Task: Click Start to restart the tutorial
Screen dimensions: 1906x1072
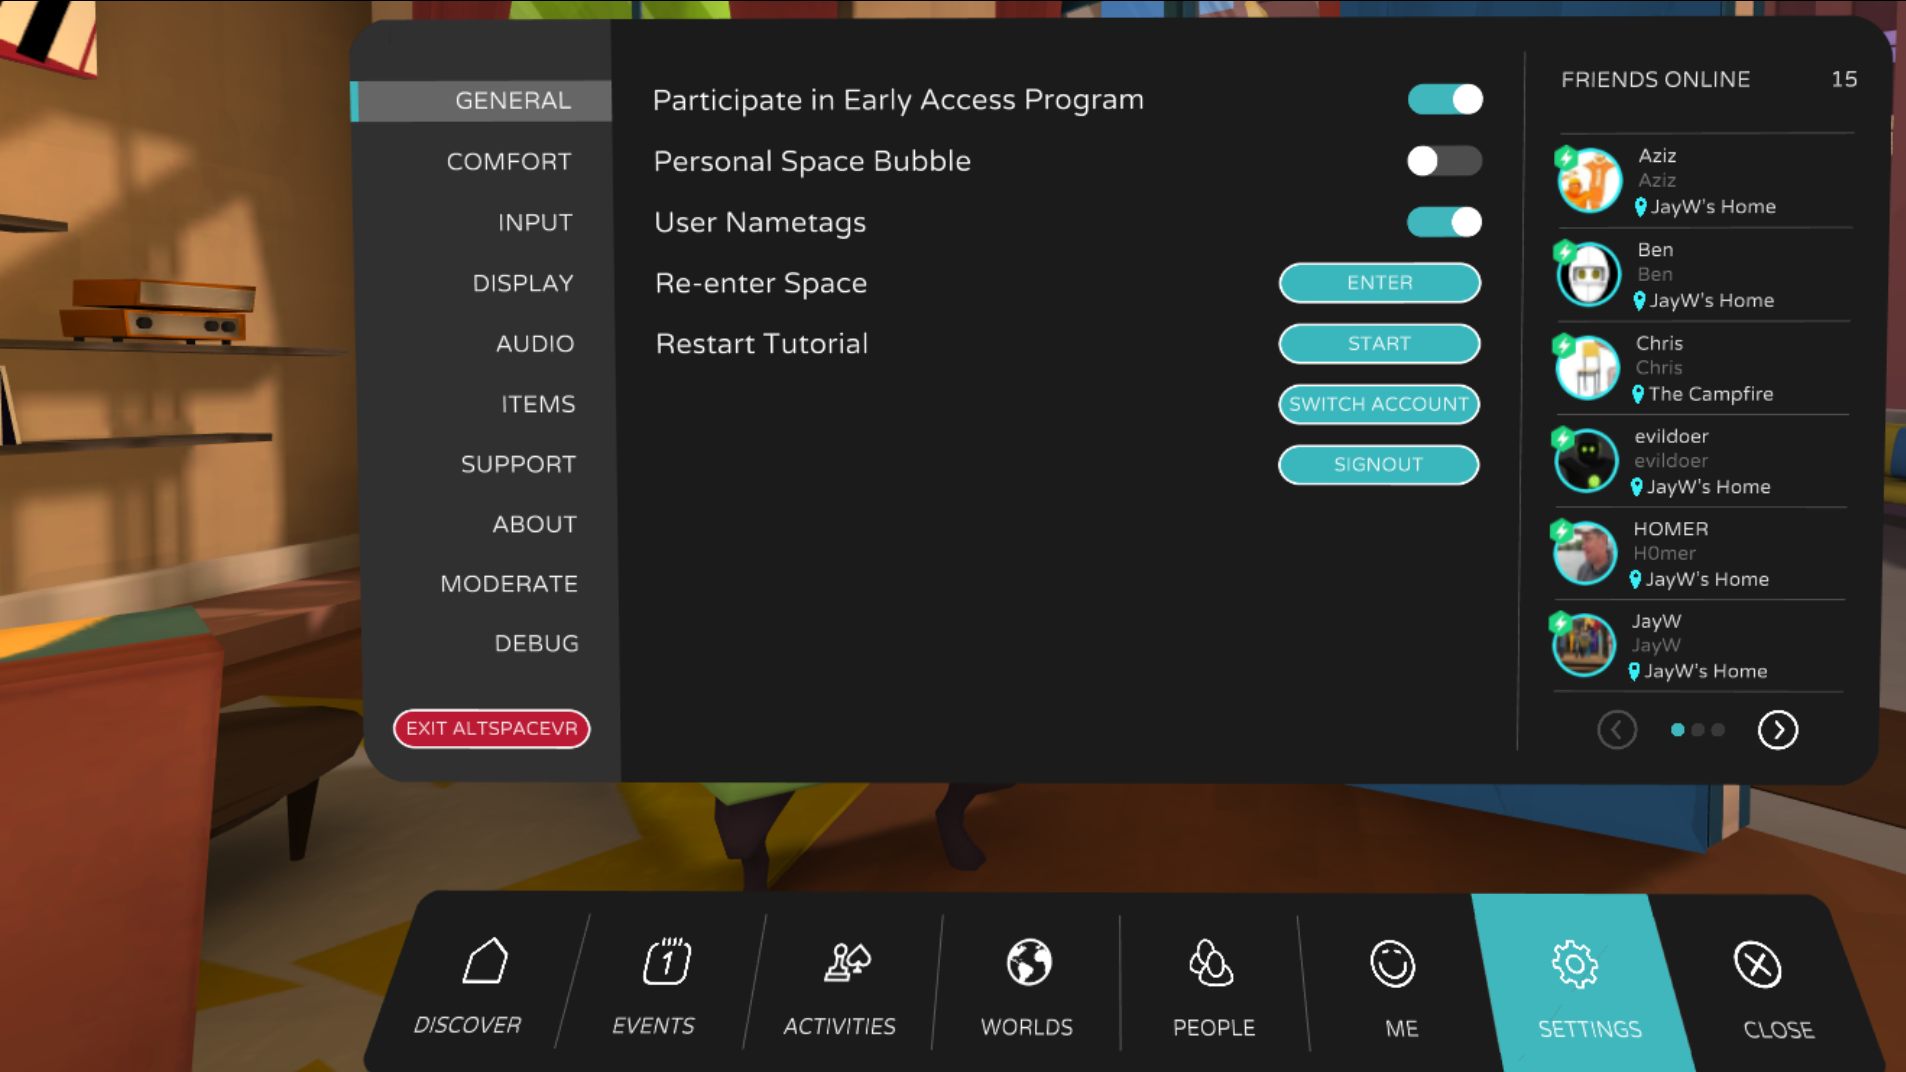Action: [1379, 344]
